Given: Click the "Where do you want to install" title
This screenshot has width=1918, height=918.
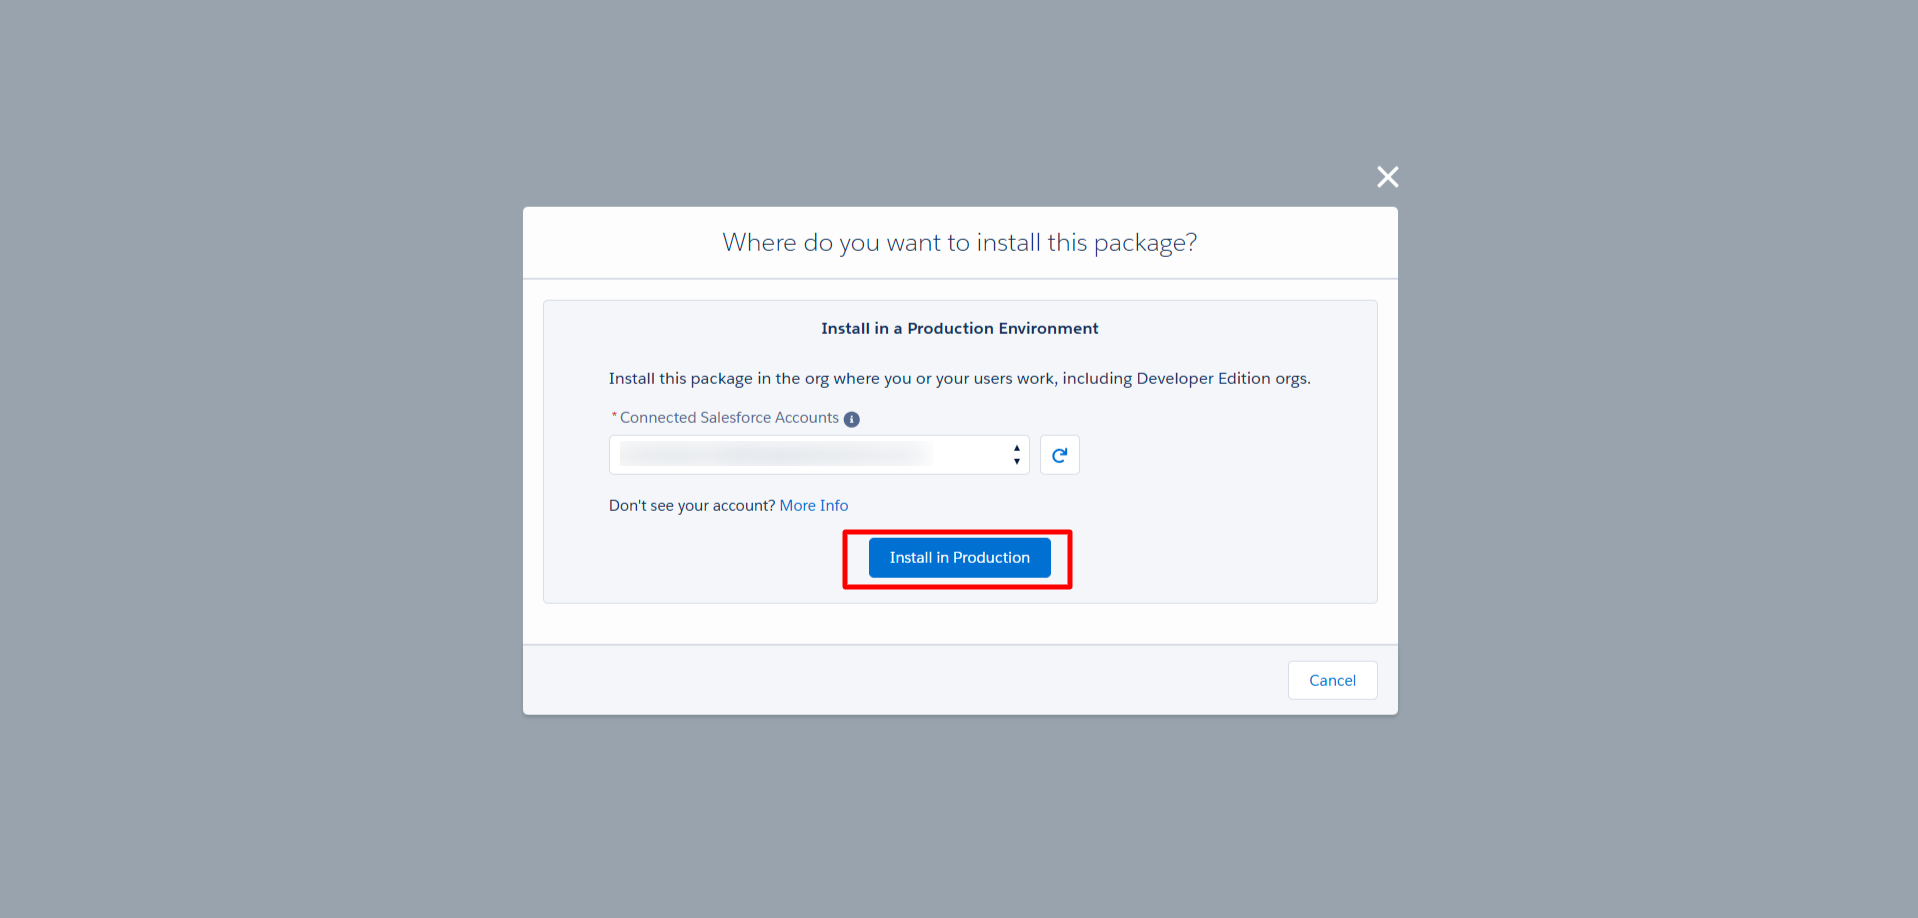Looking at the screenshot, I should (x=959, y=243).
